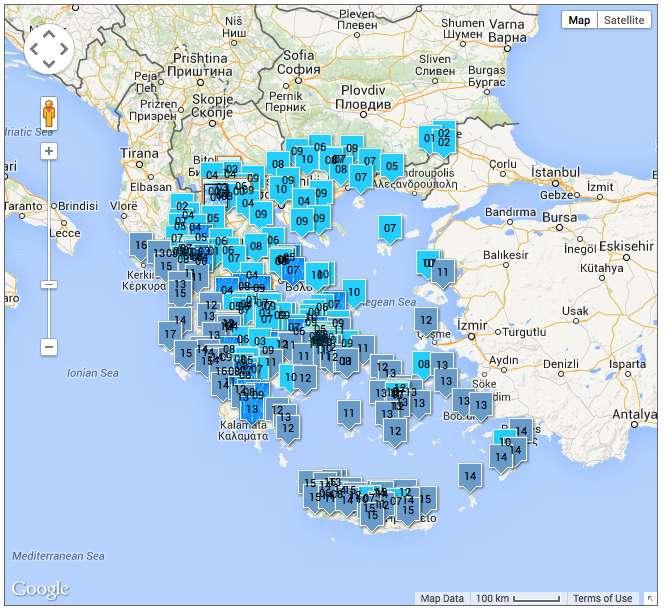Select the isolated 14 marker east of Crete
This screenshot has height=611, width=666.
click(470, 478)
